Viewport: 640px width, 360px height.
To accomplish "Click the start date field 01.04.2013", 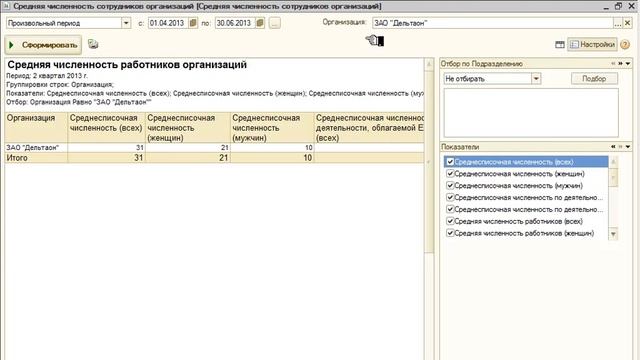I will pos(168,23).
